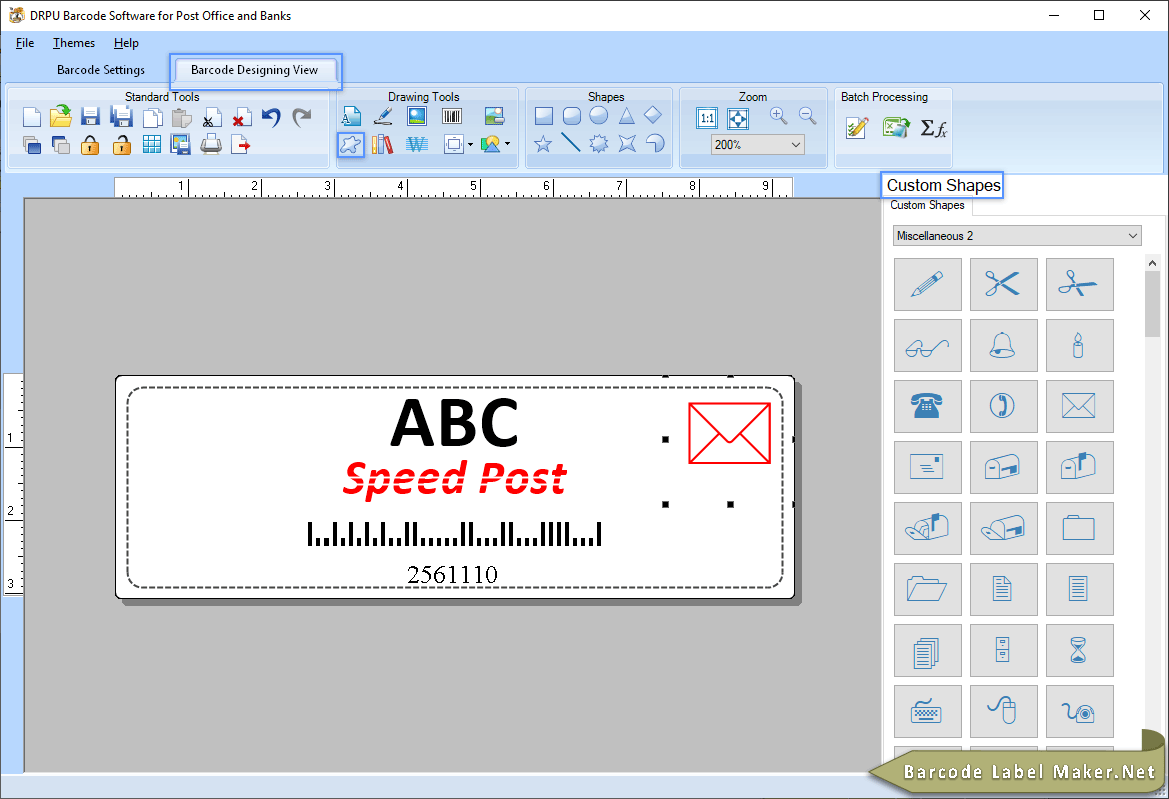Screen dimensions: 1169x799
Task: Insert the desk telephone custom shape
Action: (927, 406)
